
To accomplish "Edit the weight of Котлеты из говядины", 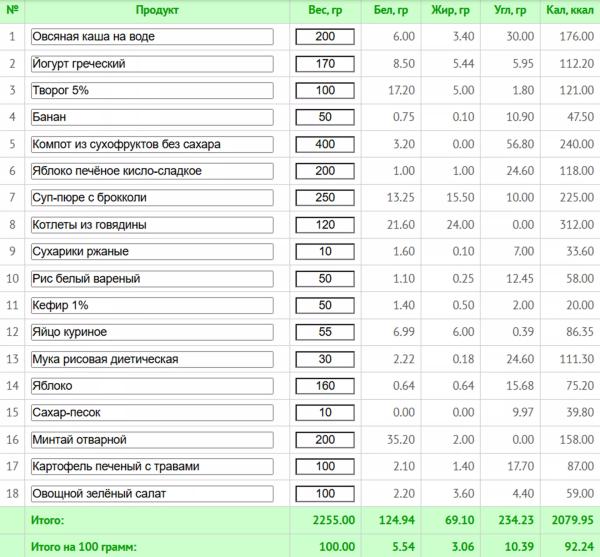I will [325, 225].
